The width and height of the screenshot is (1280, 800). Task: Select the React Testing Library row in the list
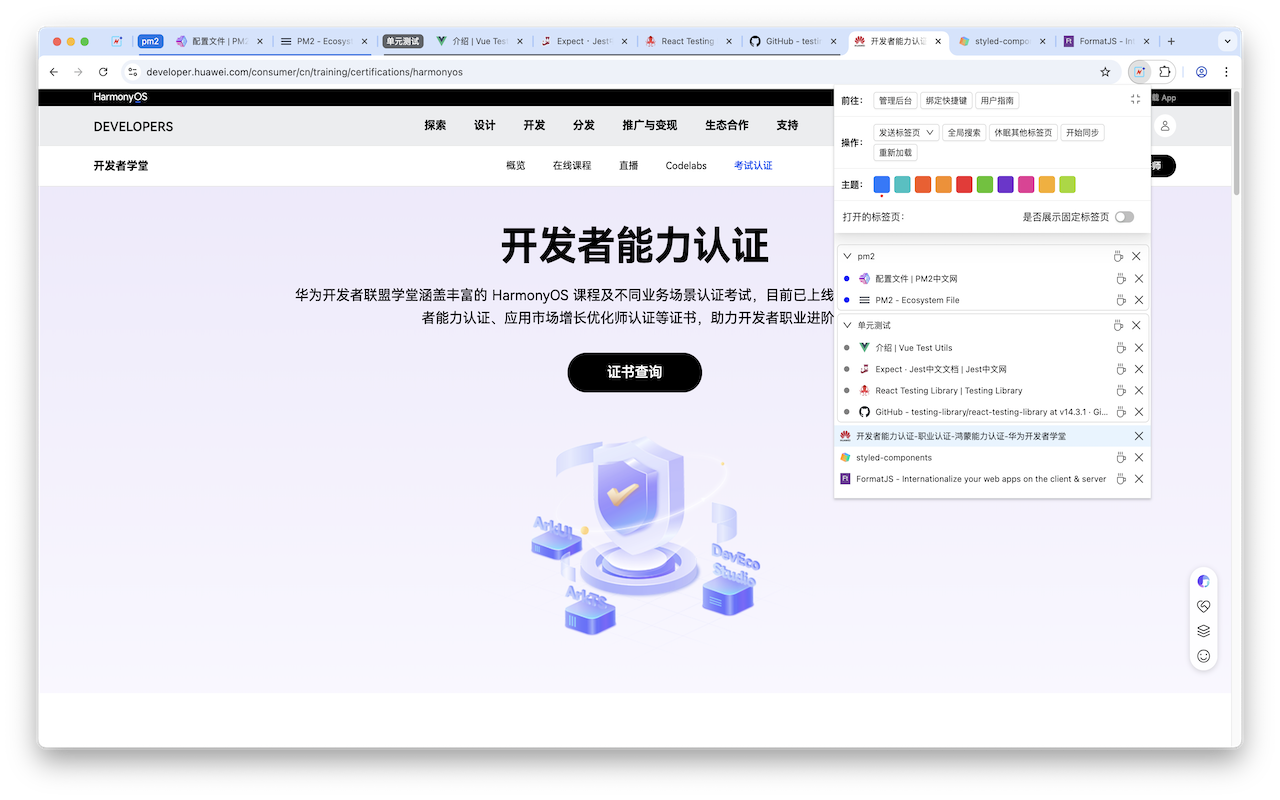992,391
